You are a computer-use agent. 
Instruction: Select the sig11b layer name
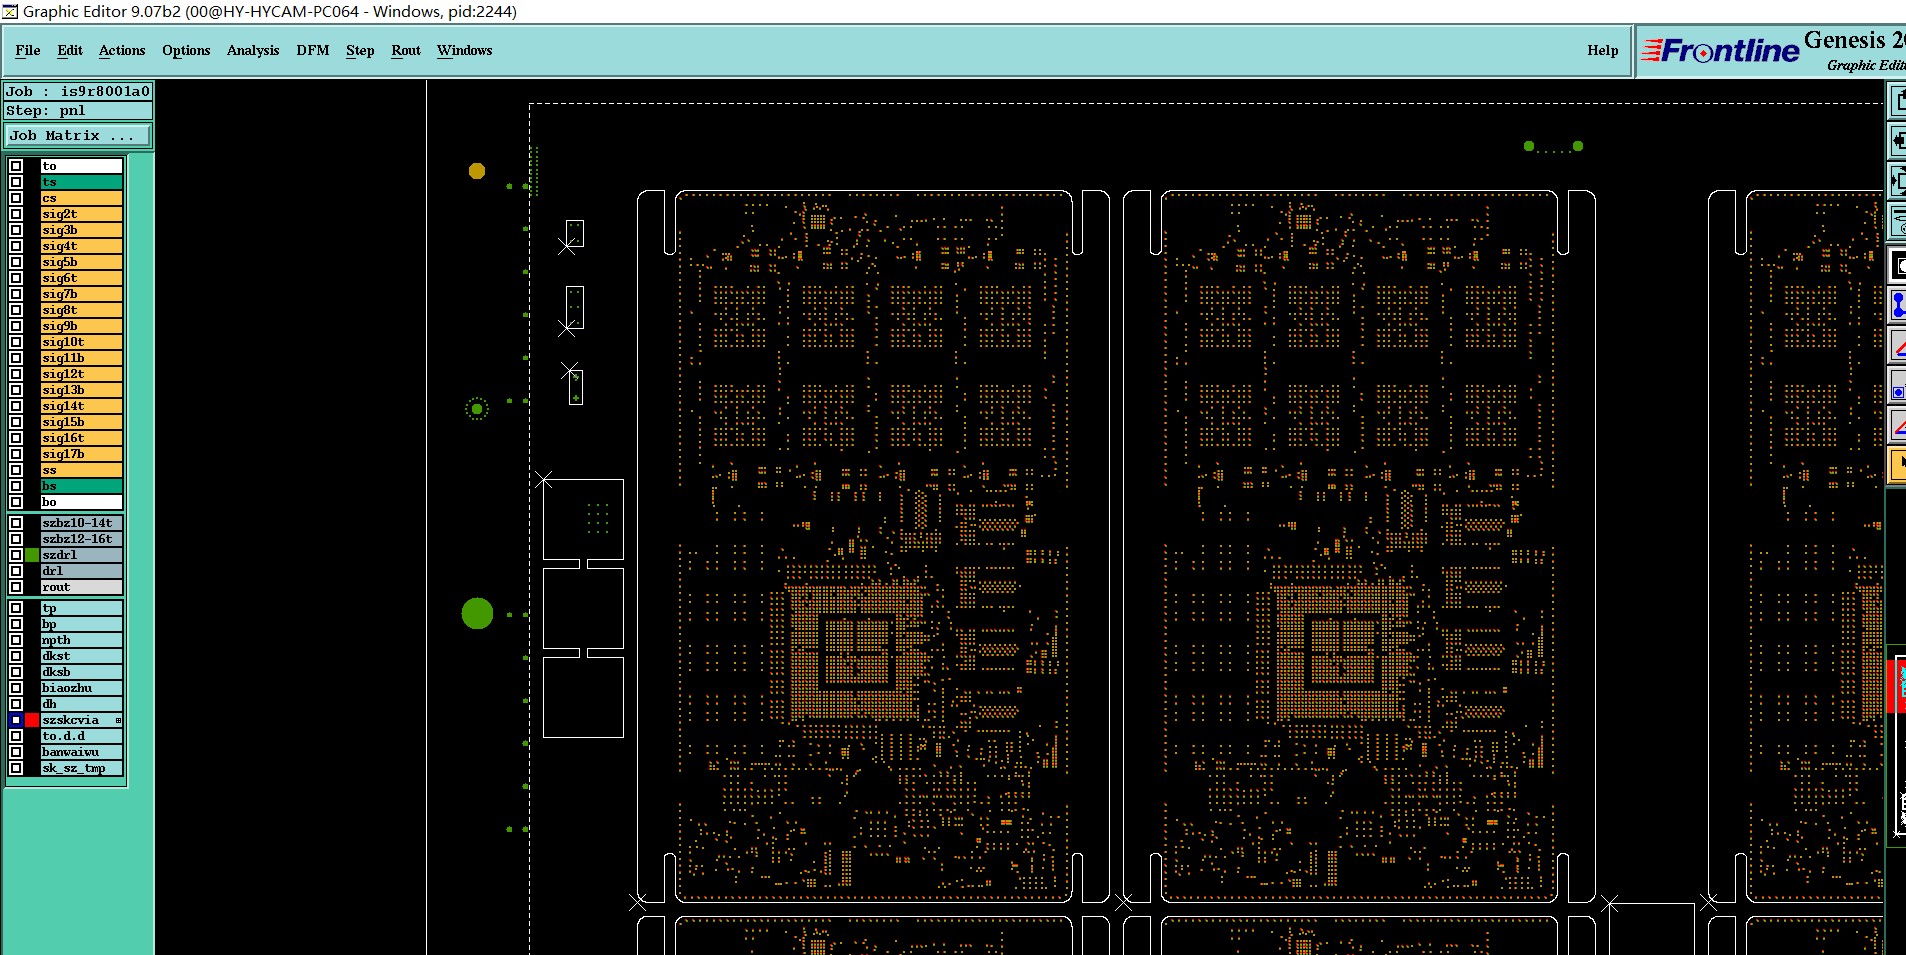coord(81,358)
